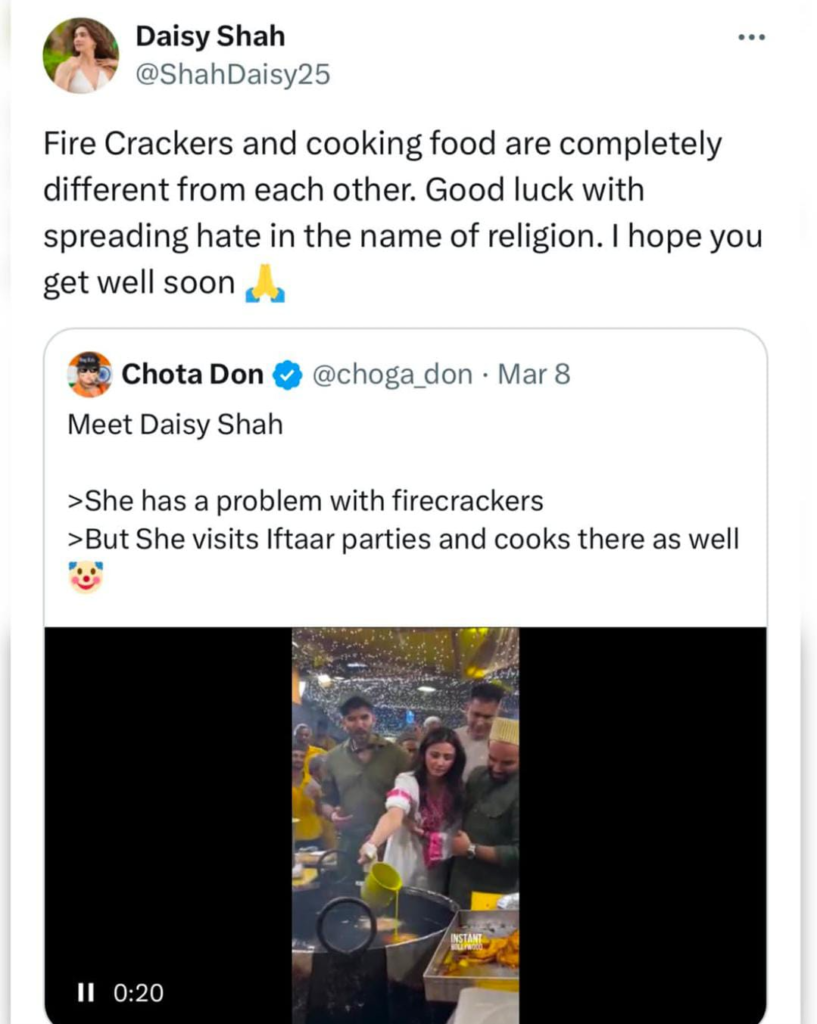Click the 0:20 video timestamp
The width and height of the screenshot is (817, 1024).
[139, 992]
